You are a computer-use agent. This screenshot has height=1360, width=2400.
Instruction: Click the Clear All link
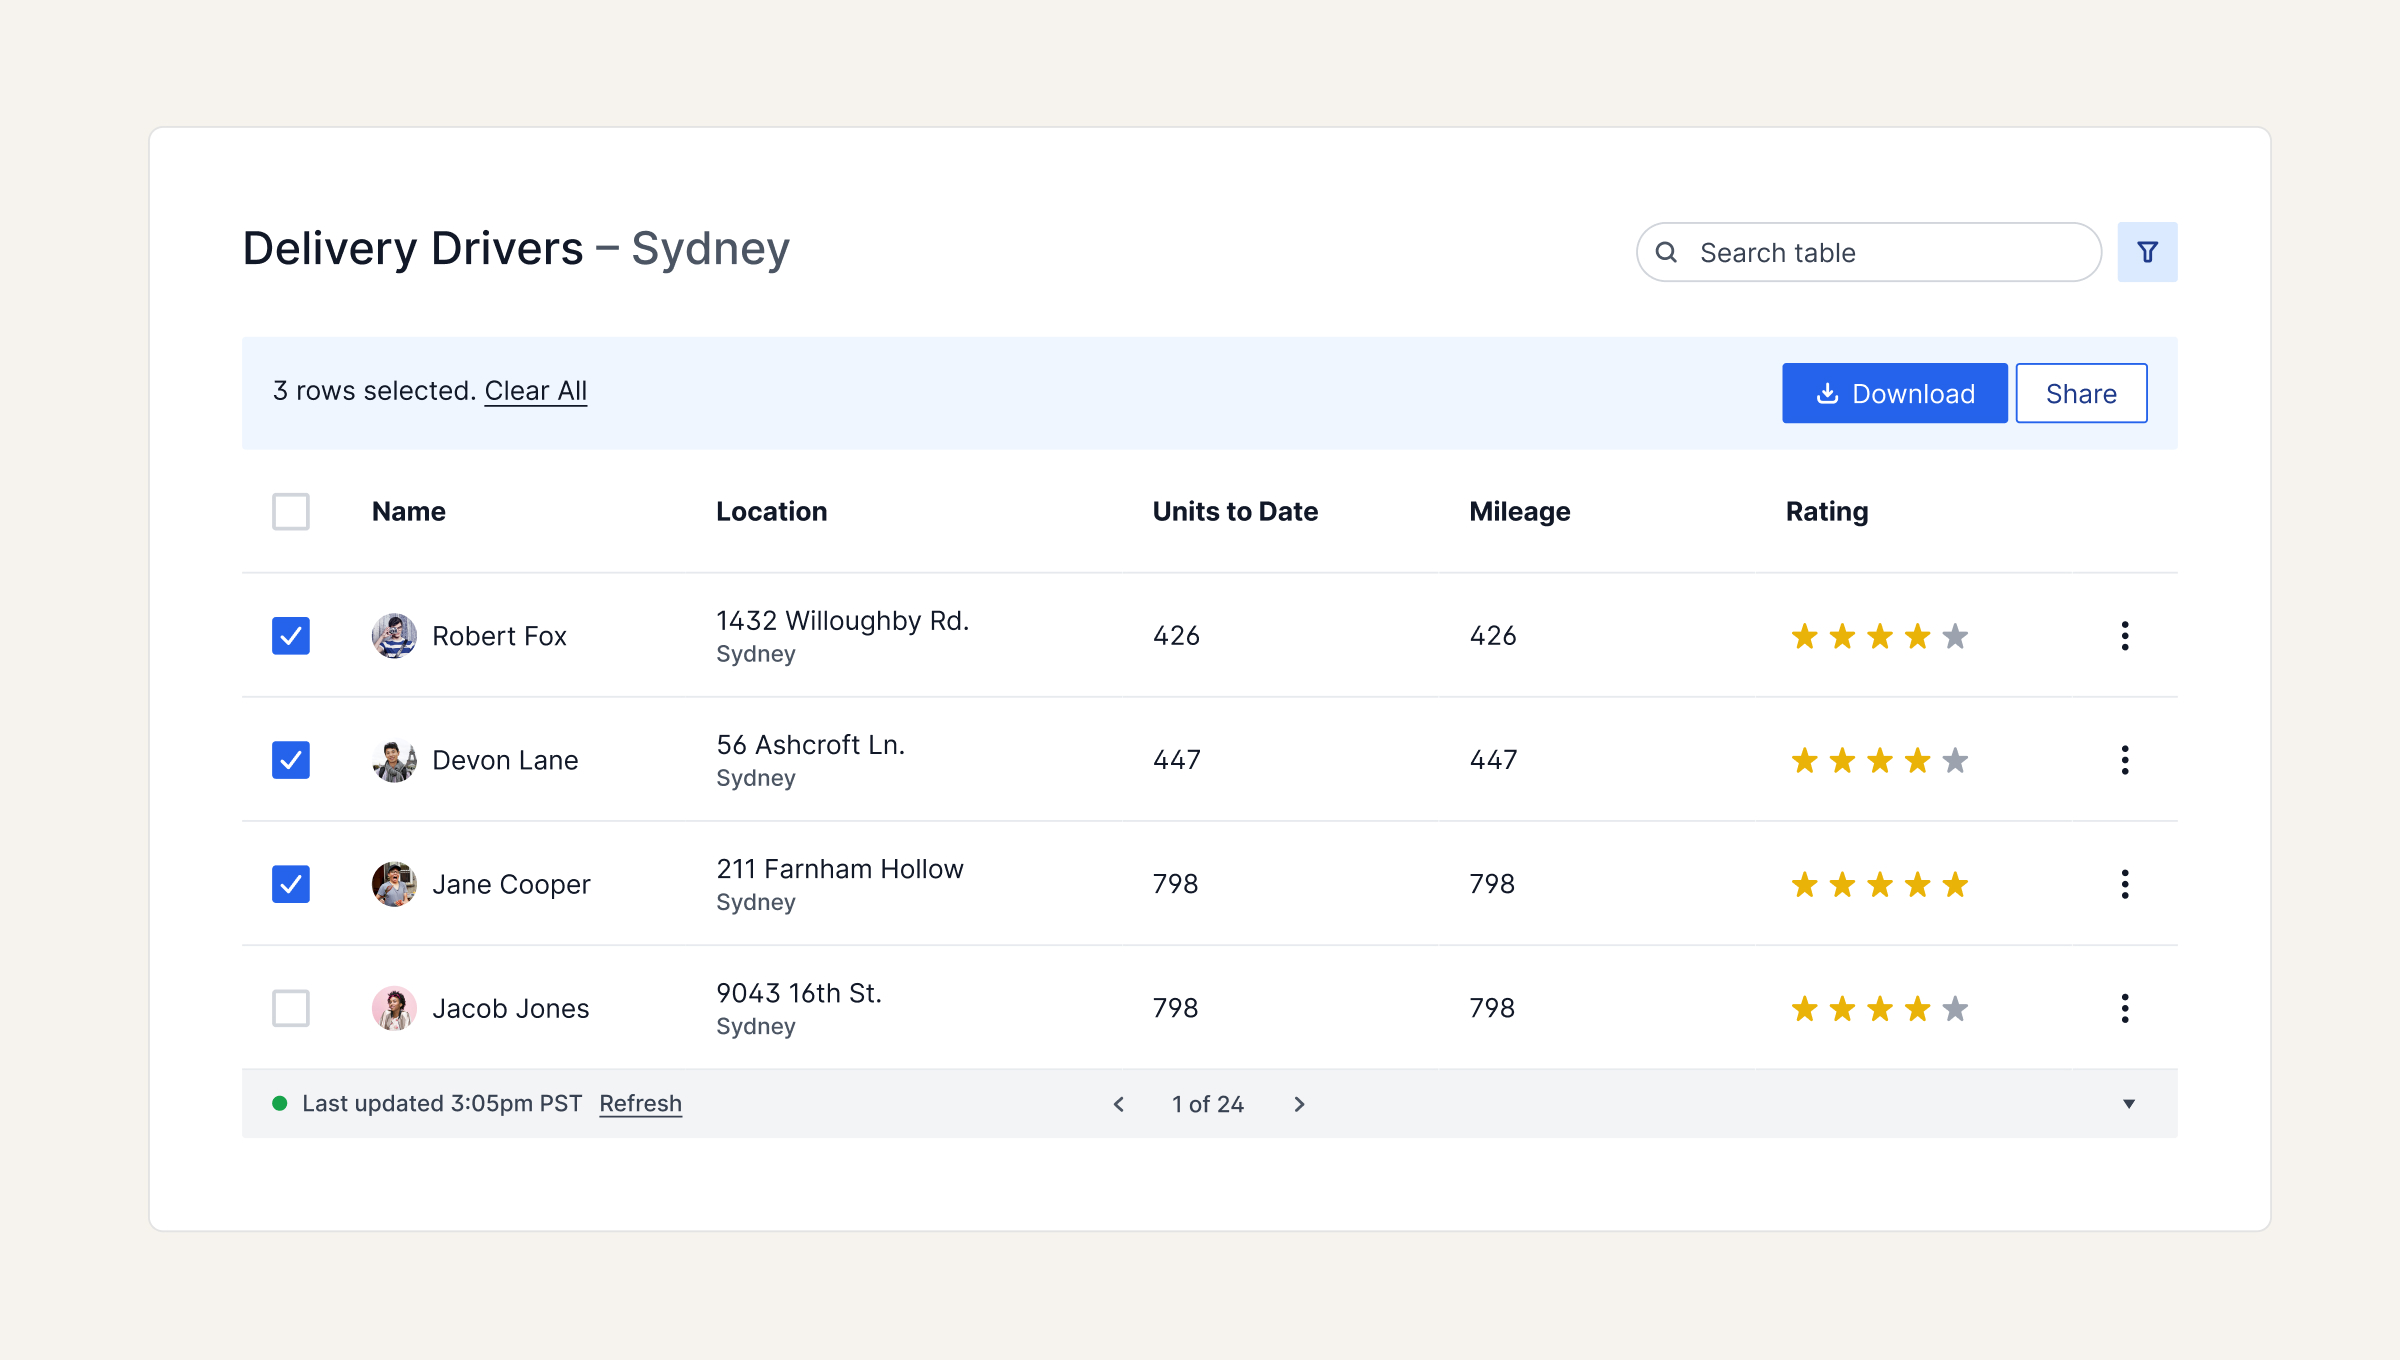point(535,391)
